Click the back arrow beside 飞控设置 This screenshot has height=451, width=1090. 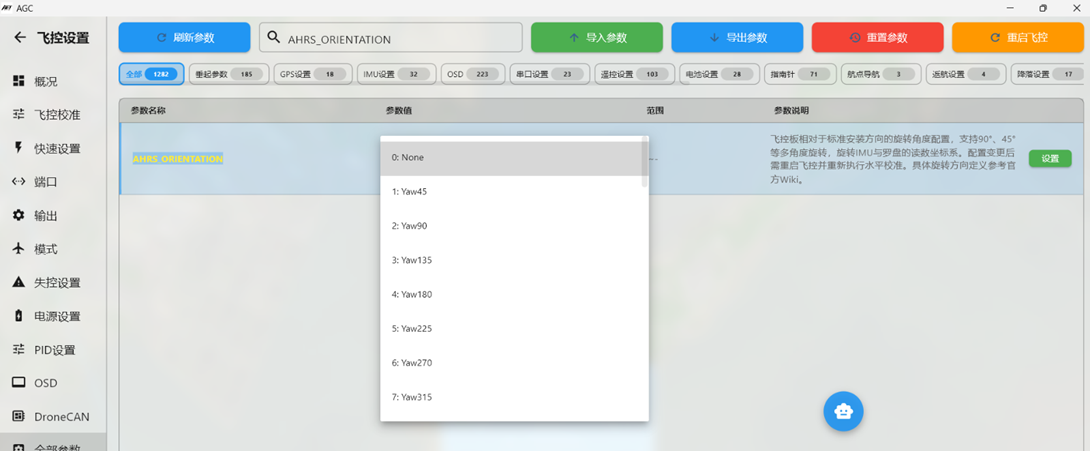[20, 38]
